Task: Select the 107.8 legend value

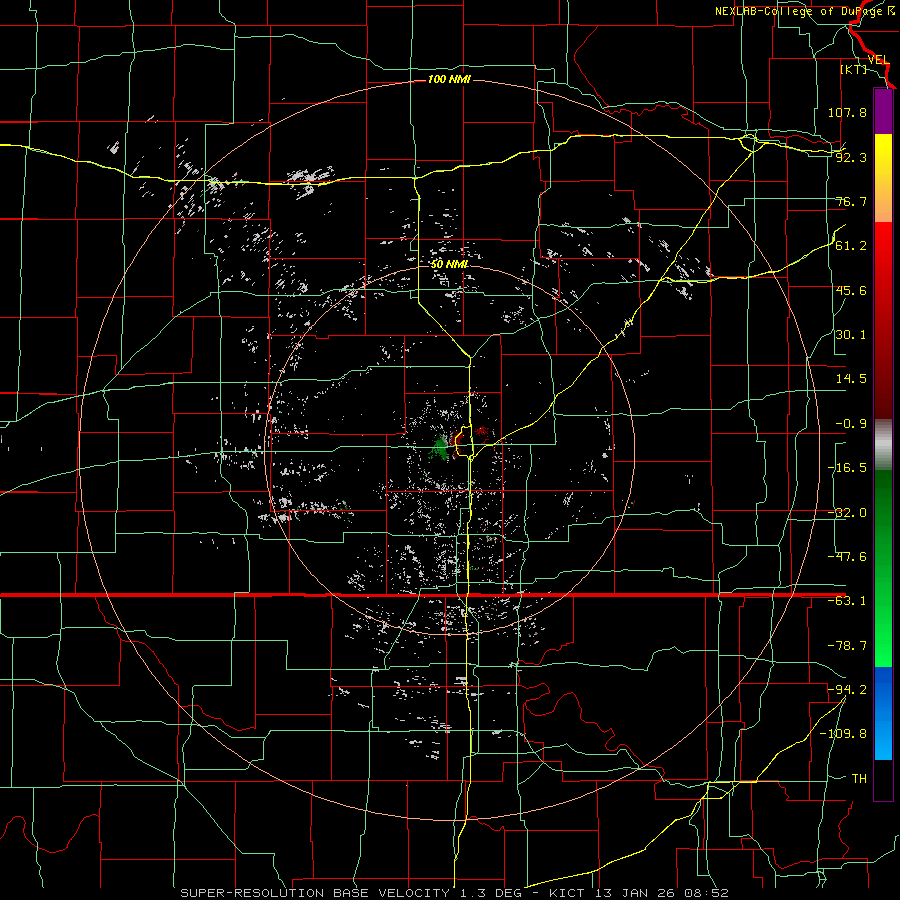Action: tap(847, 112)
